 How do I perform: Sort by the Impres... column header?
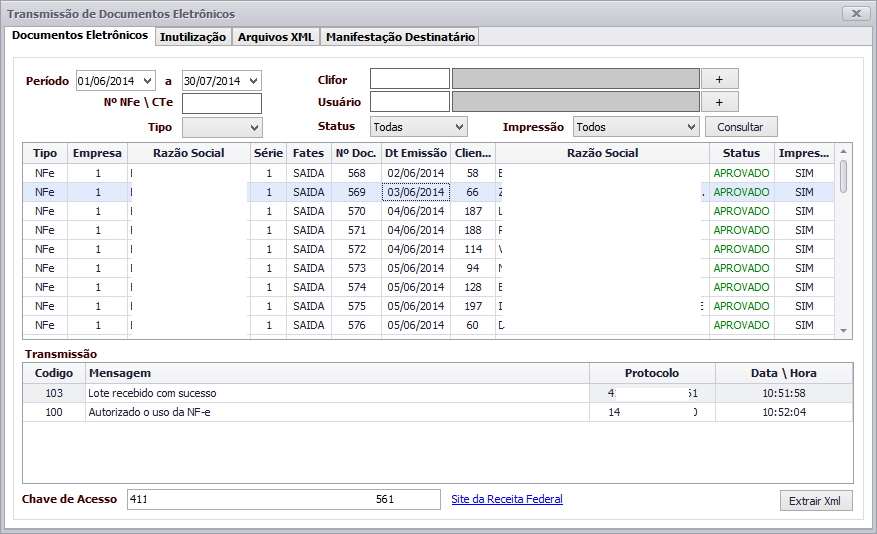pos(804,153)
